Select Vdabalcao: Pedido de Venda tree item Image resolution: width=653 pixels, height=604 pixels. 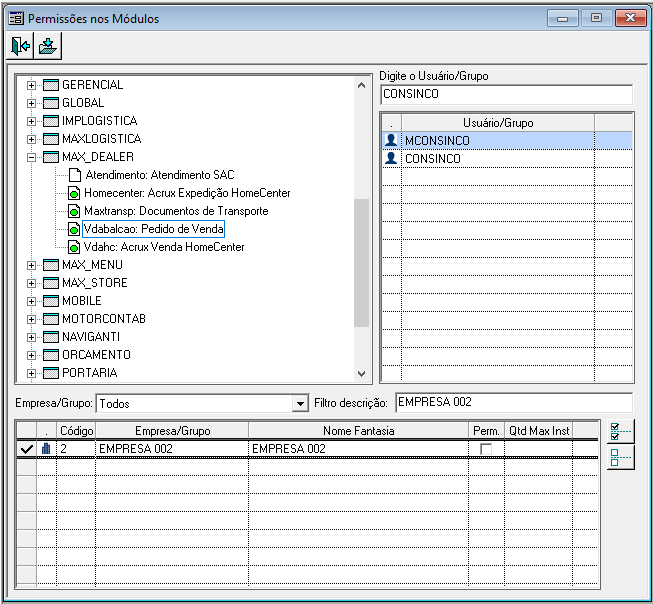click(x=154, y=229)
